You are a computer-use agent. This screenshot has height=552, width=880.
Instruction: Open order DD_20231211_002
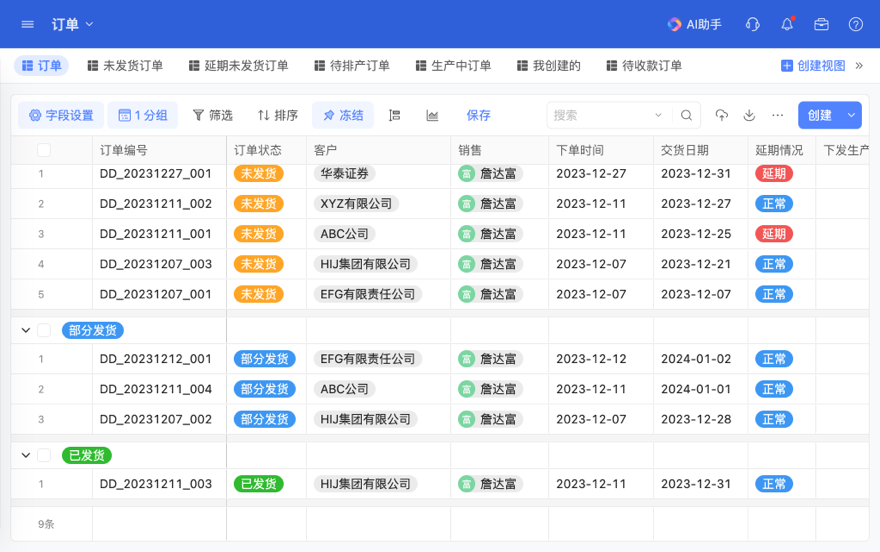(x=155, y=204)
